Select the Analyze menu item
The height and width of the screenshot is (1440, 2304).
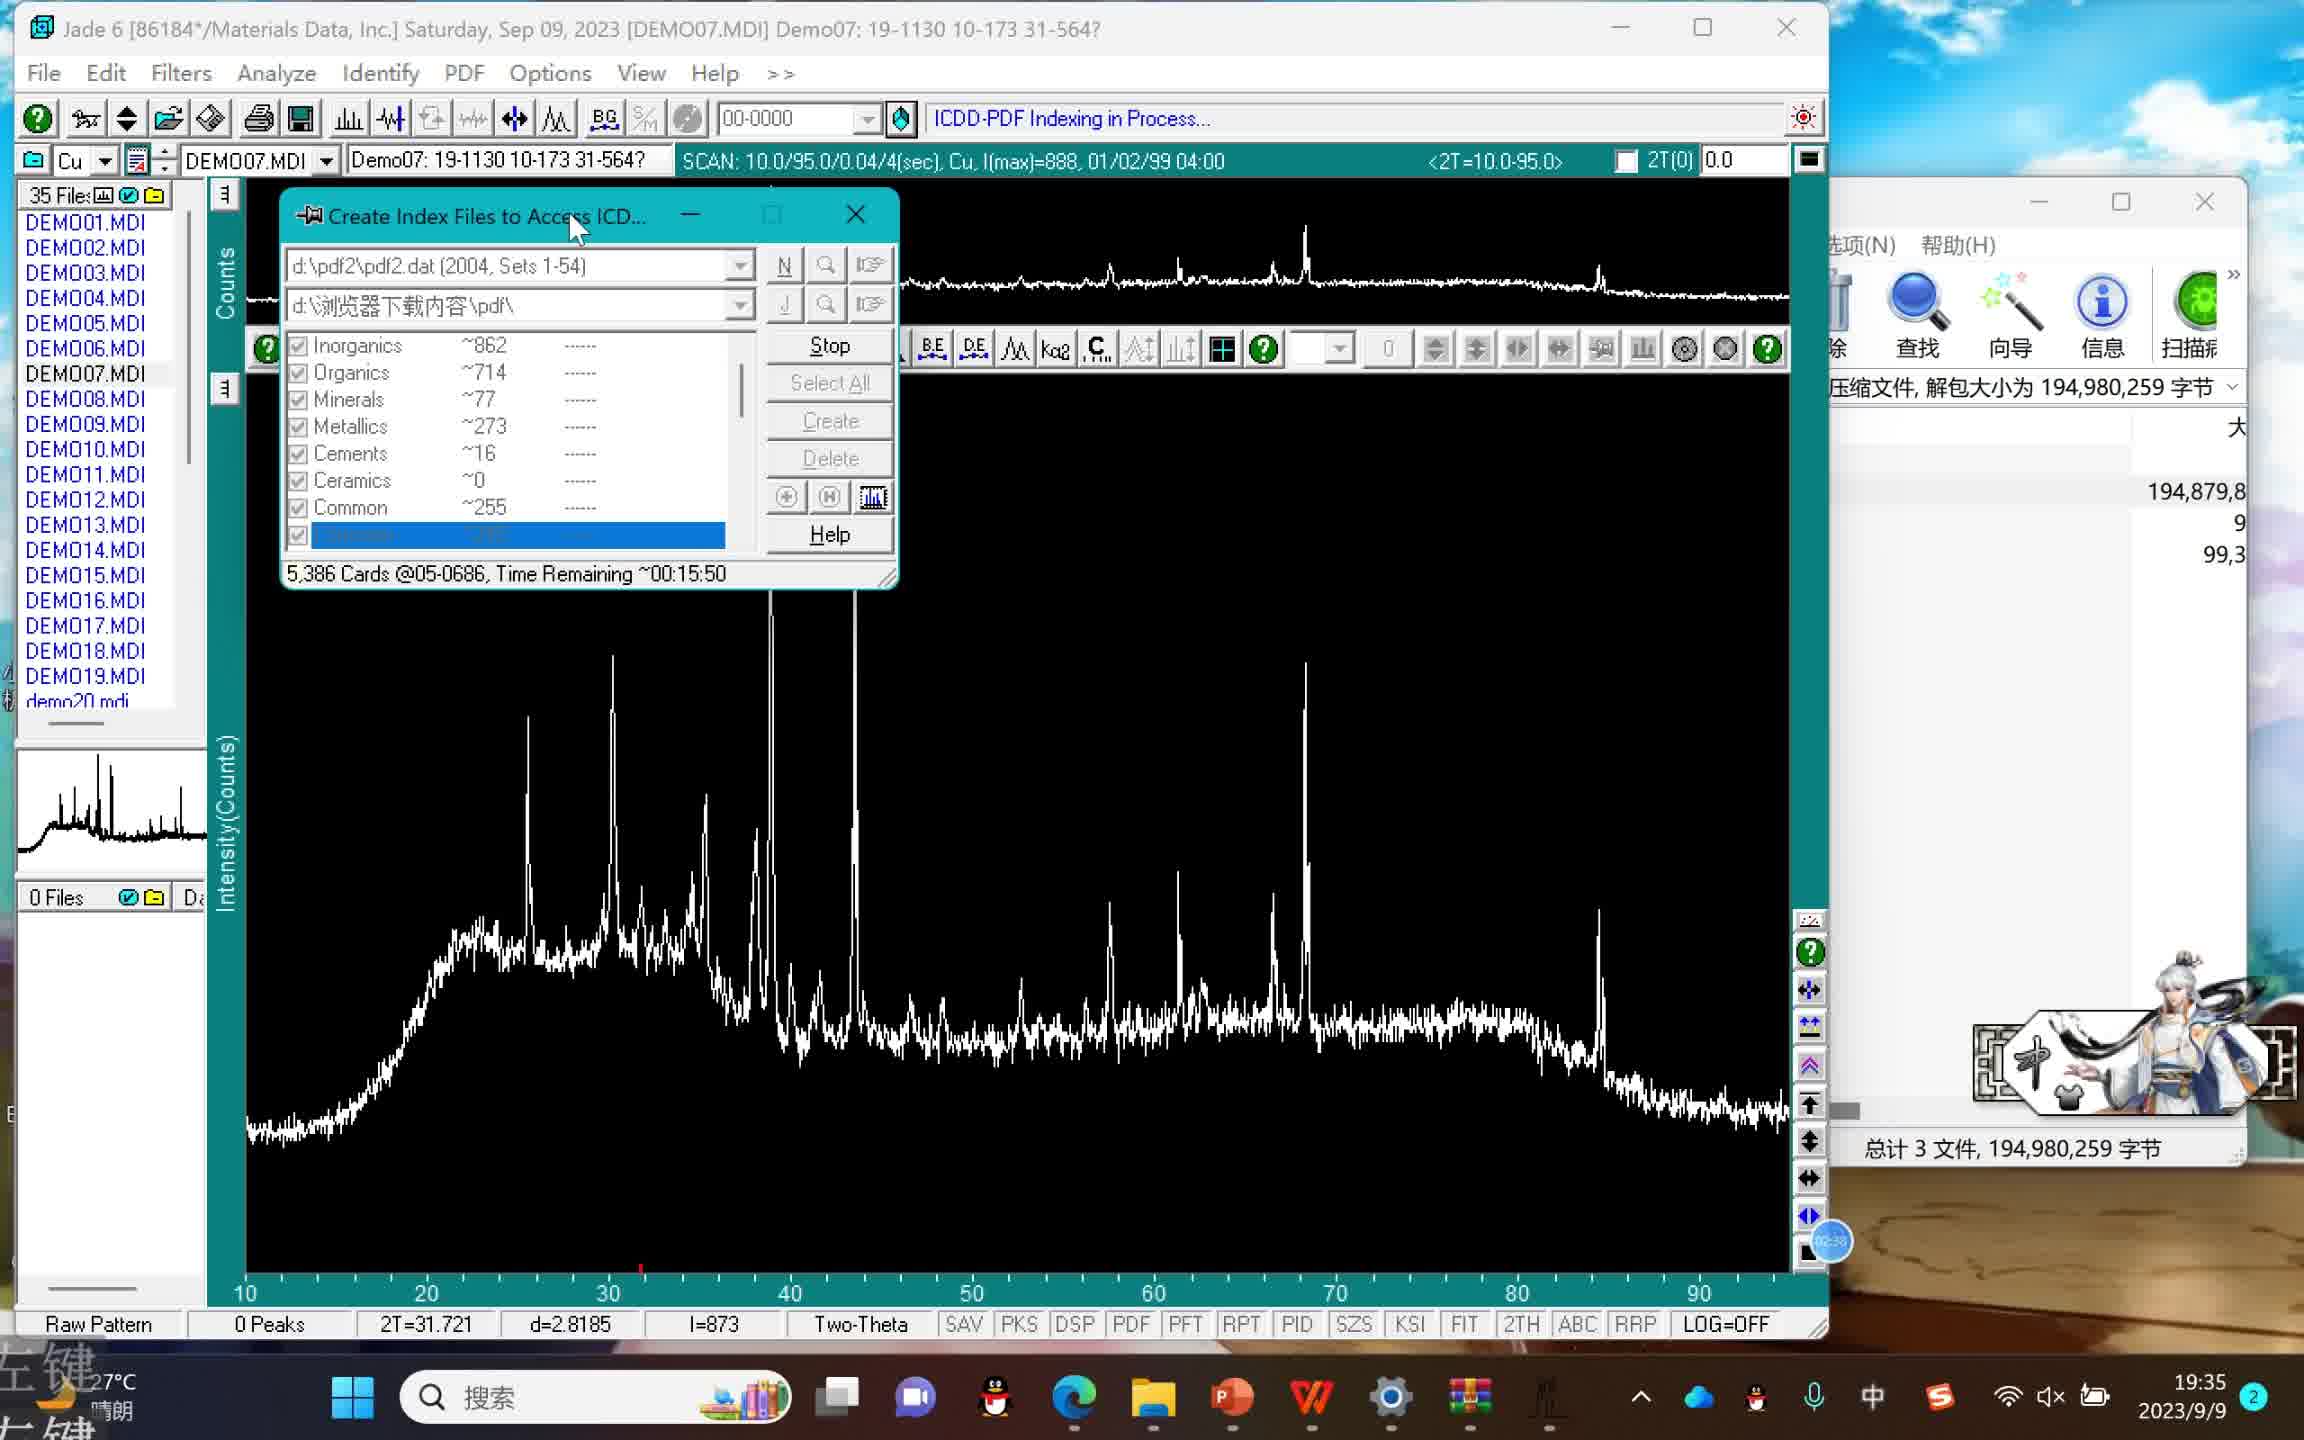click(277, 71)
